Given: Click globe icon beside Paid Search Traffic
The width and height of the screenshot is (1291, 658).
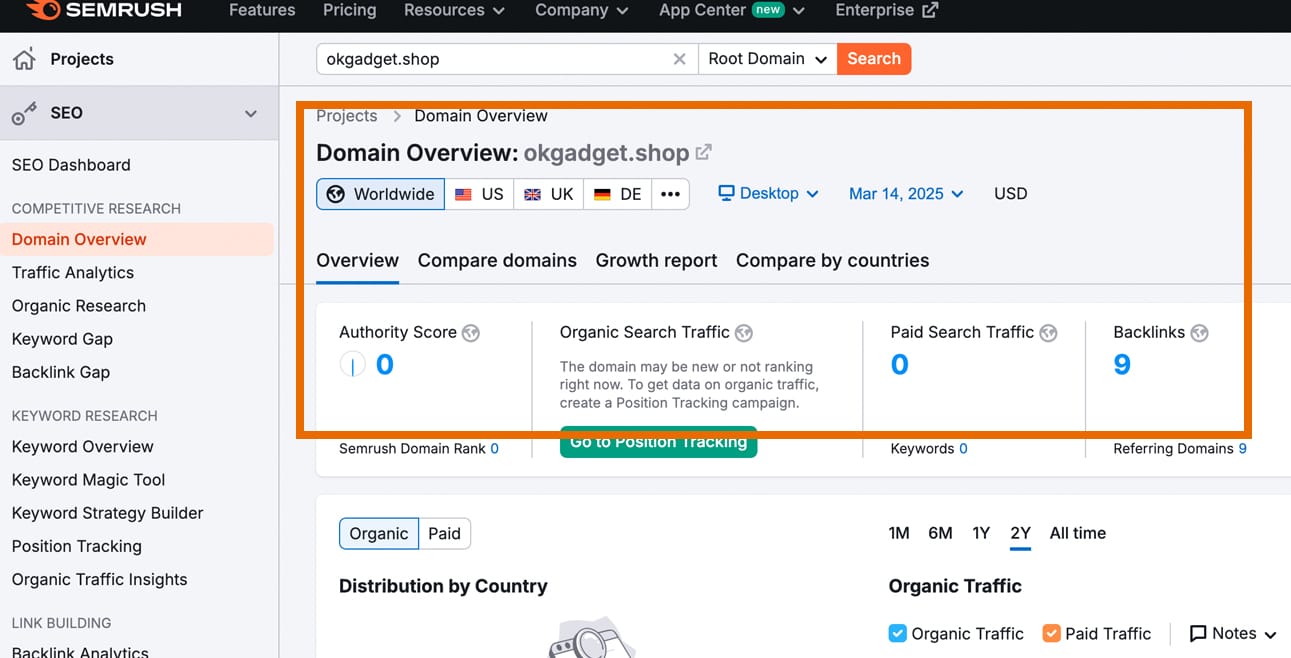Looking at the screenshot, I should click(x=1048, y=333).
